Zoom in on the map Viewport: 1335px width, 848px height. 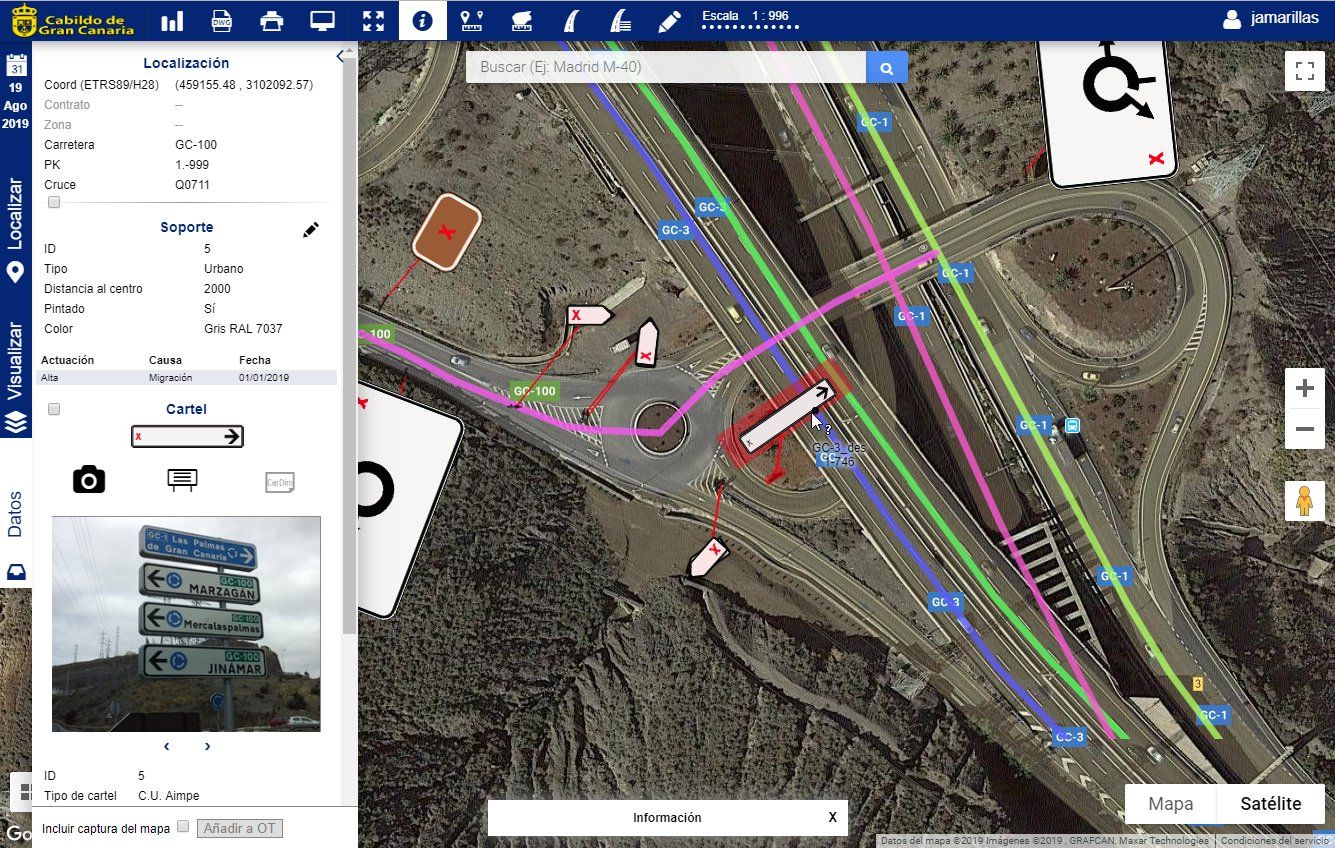(x=1304, y=388)
